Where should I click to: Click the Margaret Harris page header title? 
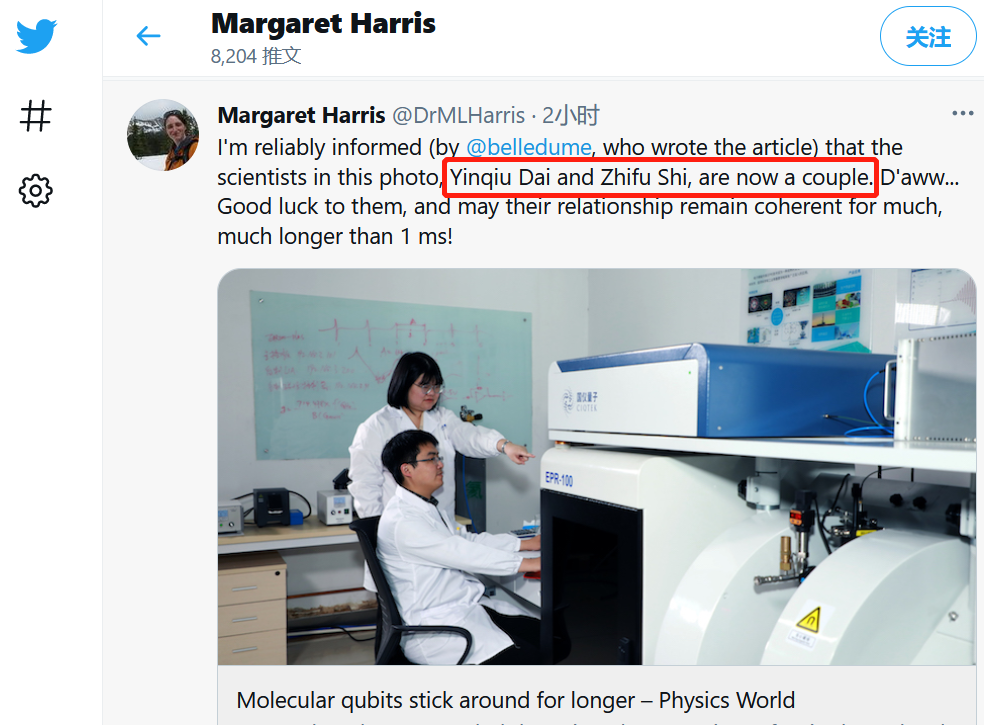pos(323,24)
